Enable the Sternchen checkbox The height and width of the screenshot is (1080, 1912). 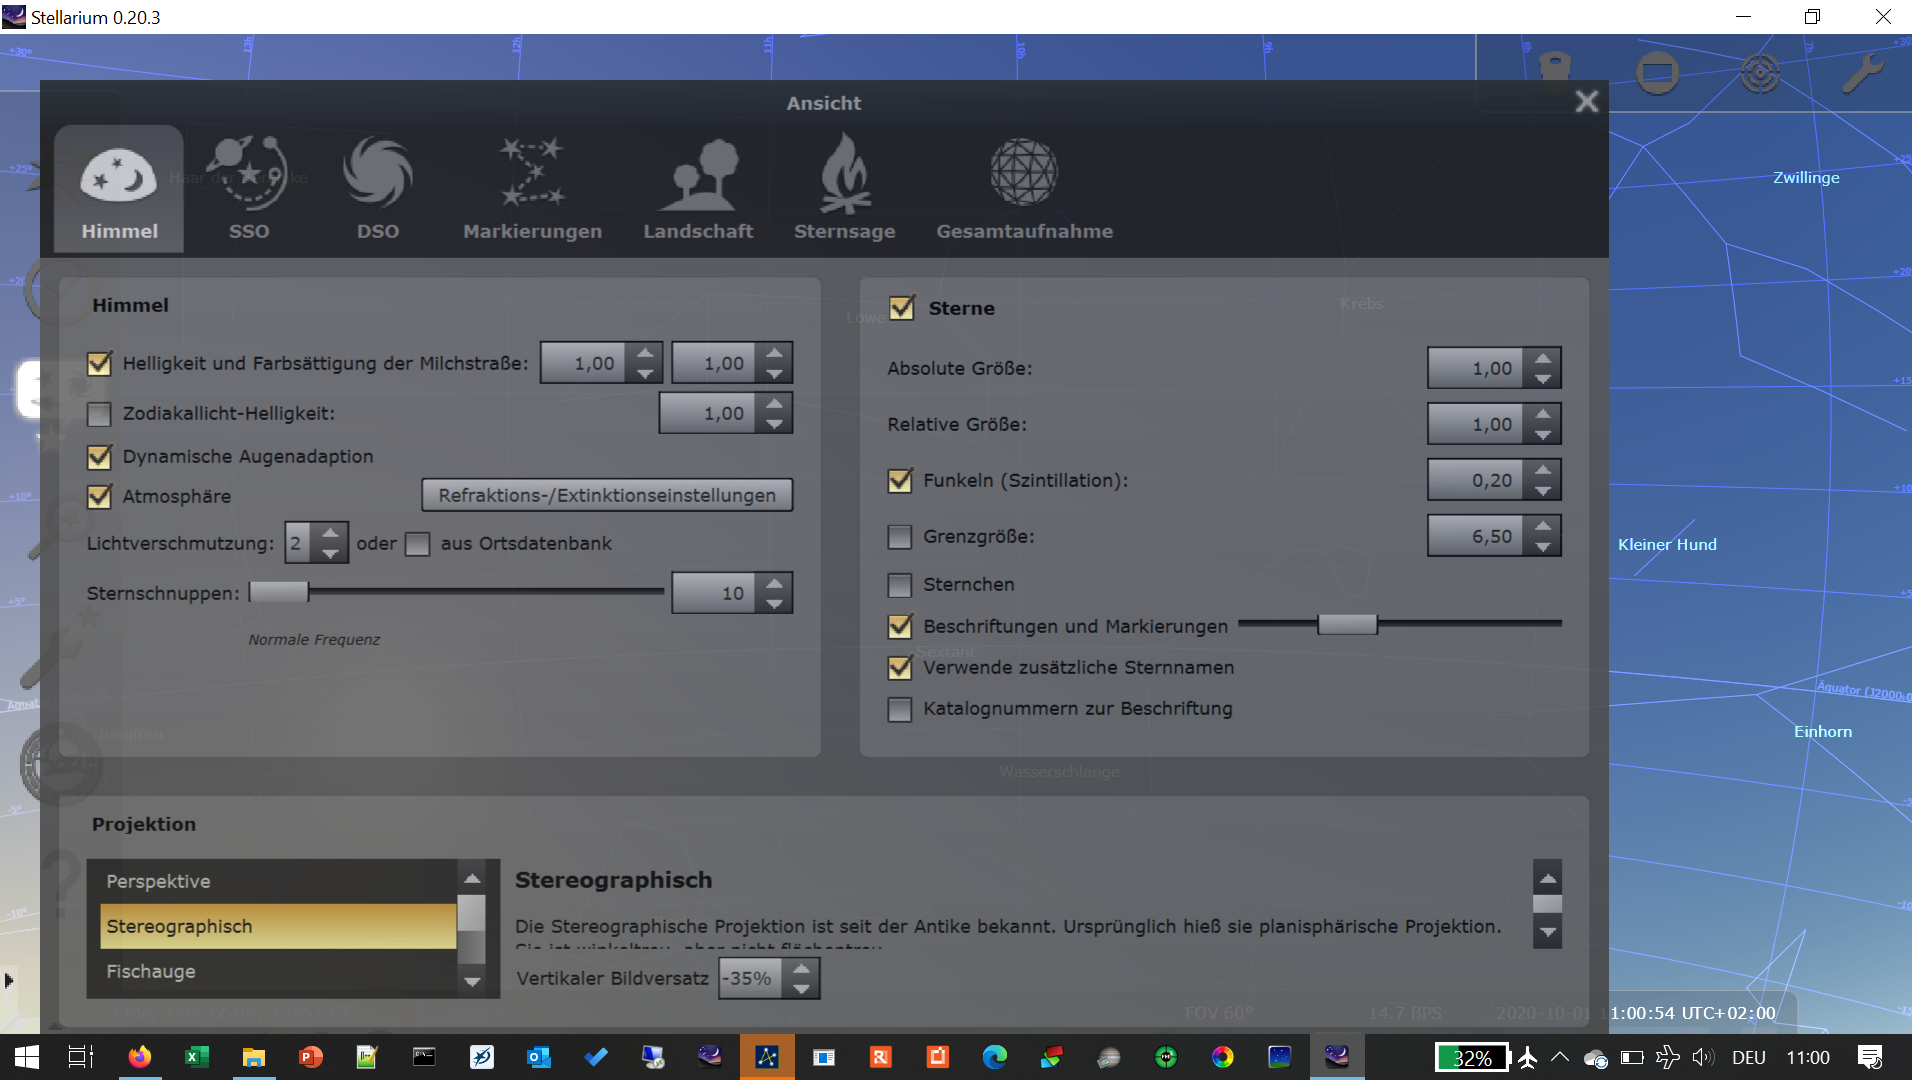pyautogui.click(x=900, y=585)
